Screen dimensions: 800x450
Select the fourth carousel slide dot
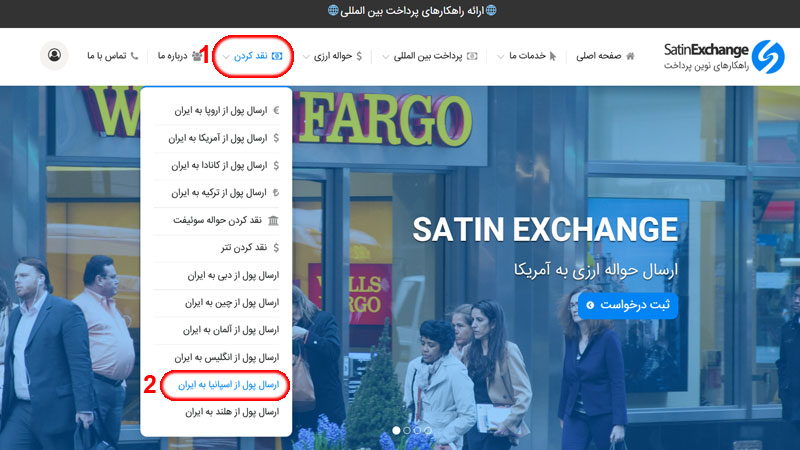click(428, 431)
